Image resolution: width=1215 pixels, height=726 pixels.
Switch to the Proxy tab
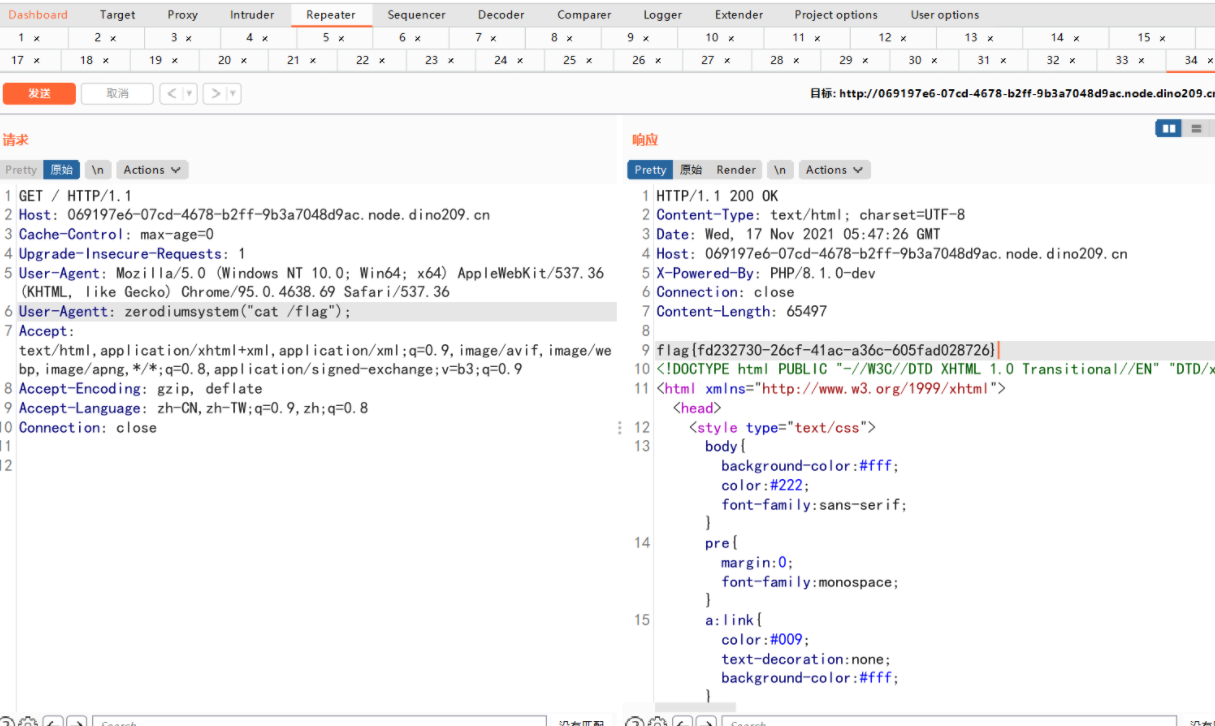point(183,15)
